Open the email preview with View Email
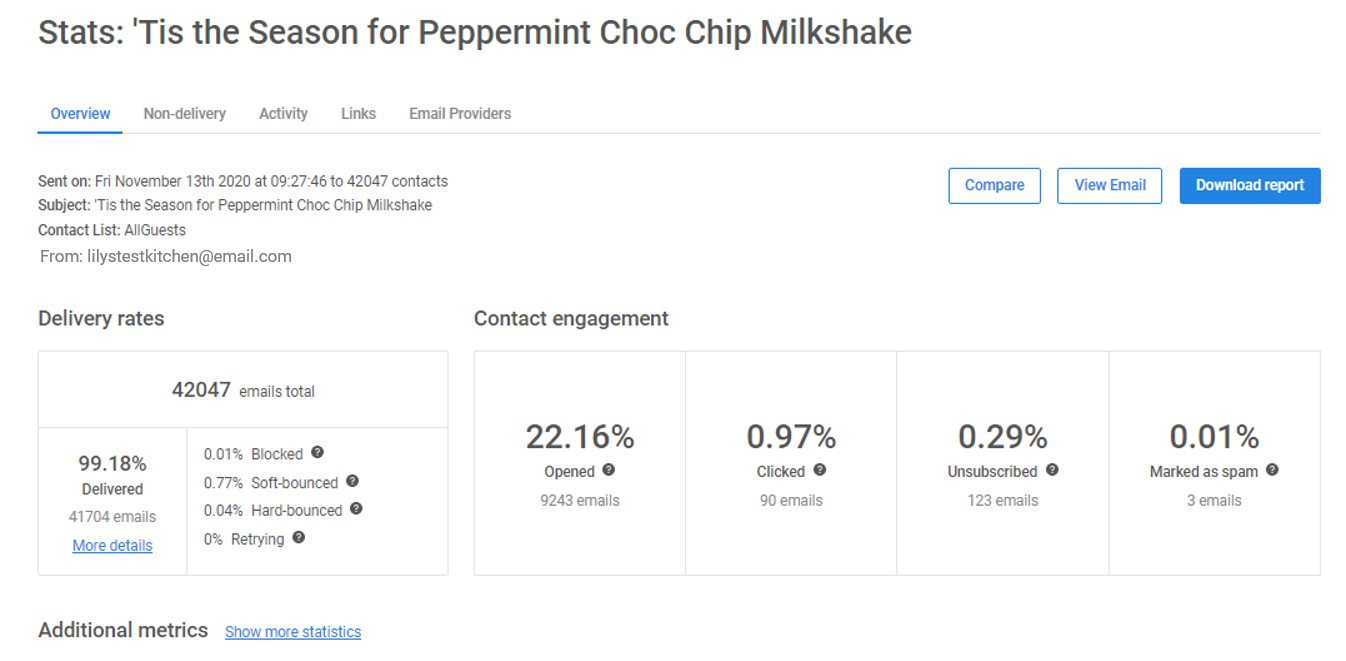The image size is (1346, 661). pos(1109,185)
